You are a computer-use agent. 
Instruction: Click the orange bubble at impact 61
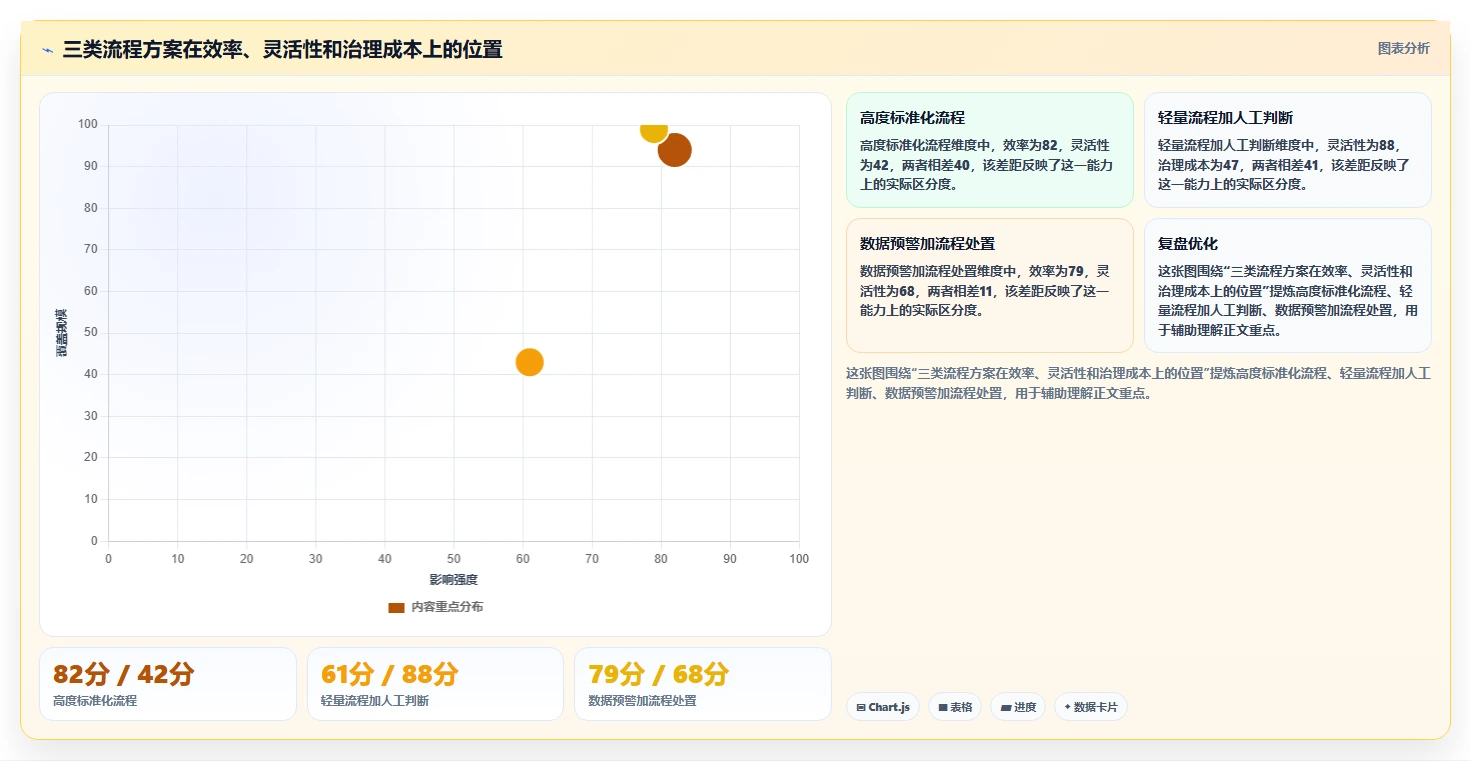[530, 362]
